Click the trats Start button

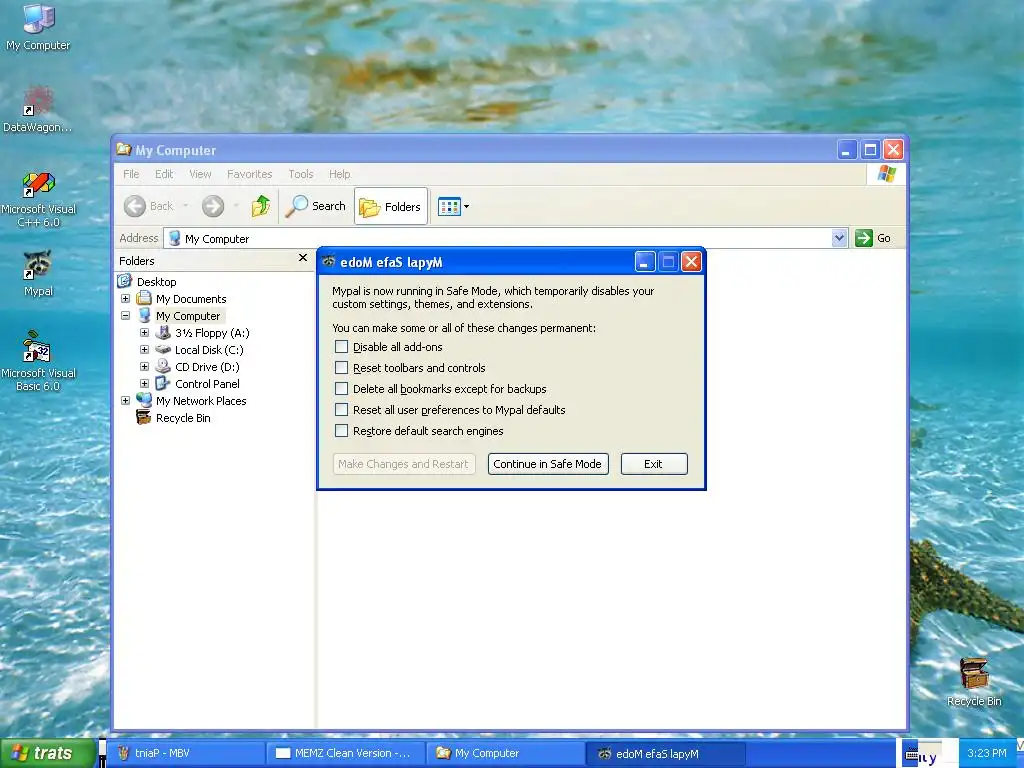click(47, 753)
